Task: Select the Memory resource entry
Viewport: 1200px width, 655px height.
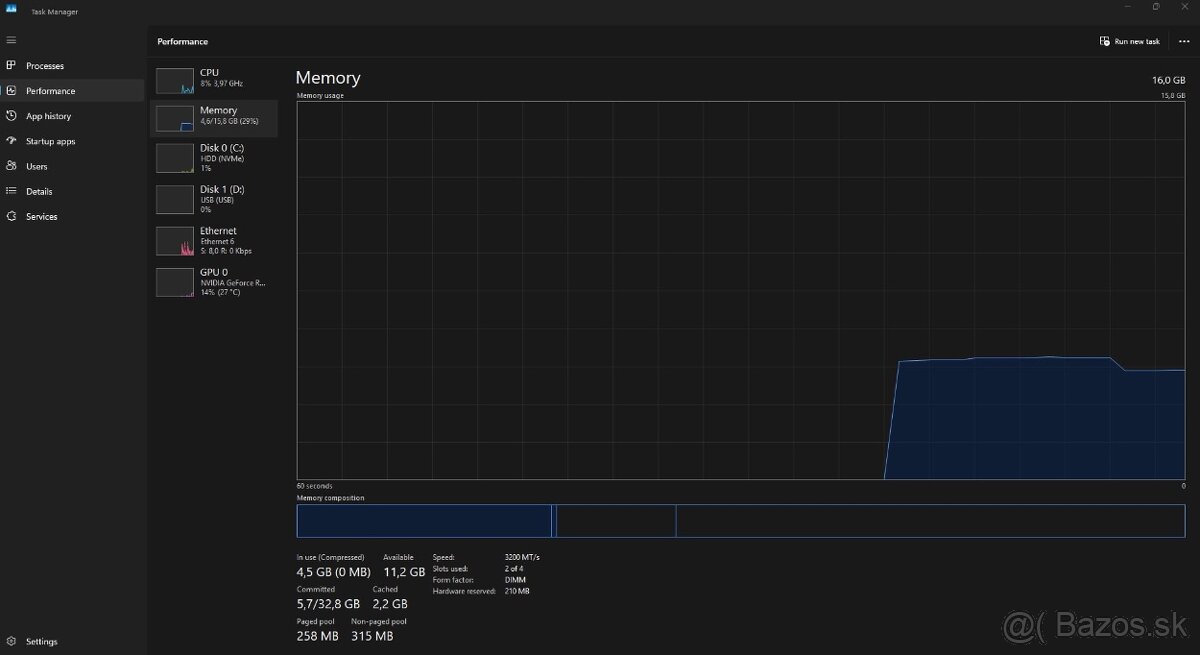Action: 214,116
